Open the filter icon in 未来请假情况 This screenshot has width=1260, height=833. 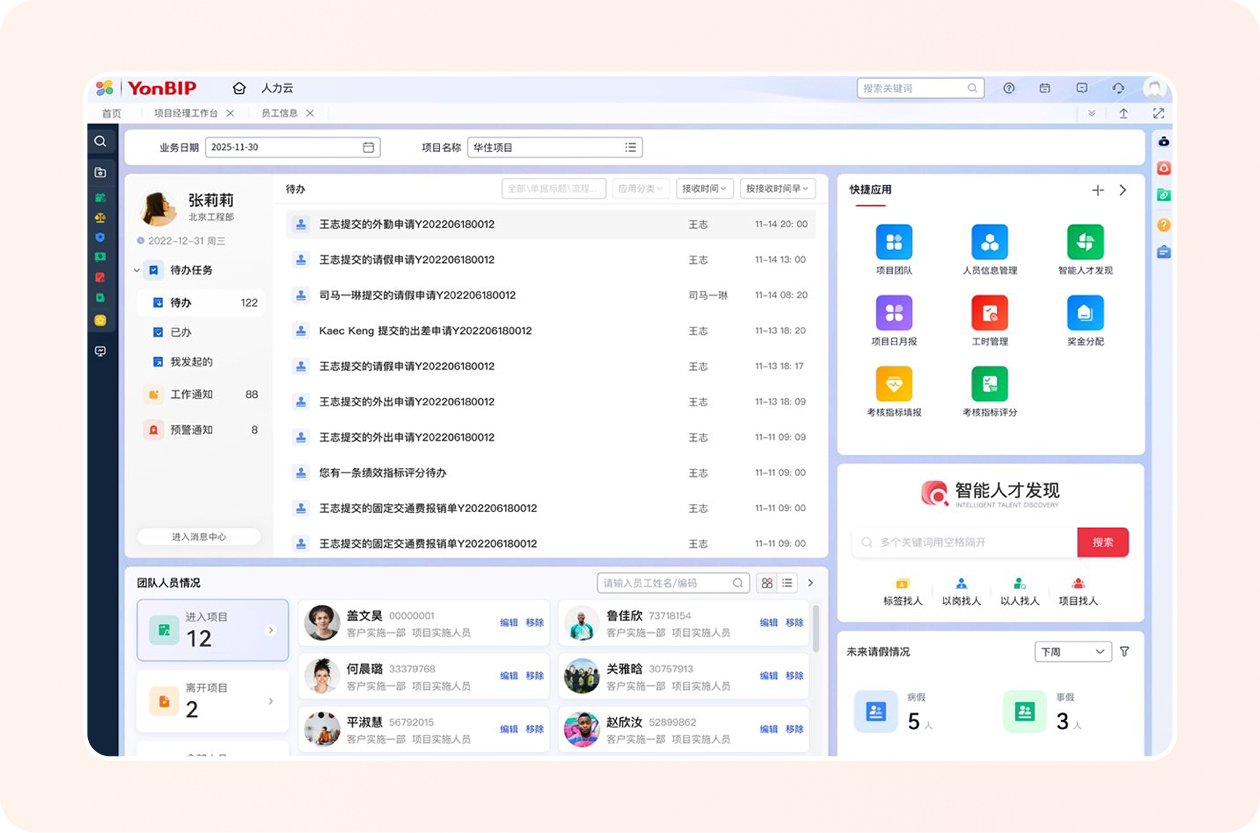click(x=1124, y=652)
